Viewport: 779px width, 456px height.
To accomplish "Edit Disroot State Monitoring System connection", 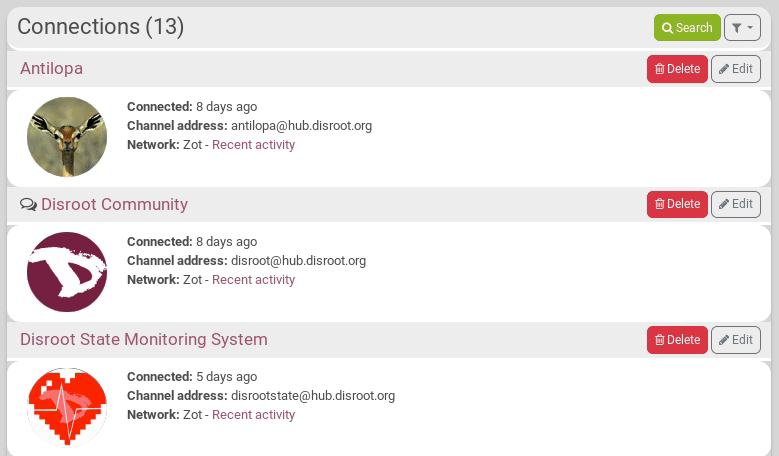I will (x=735, y=340).
